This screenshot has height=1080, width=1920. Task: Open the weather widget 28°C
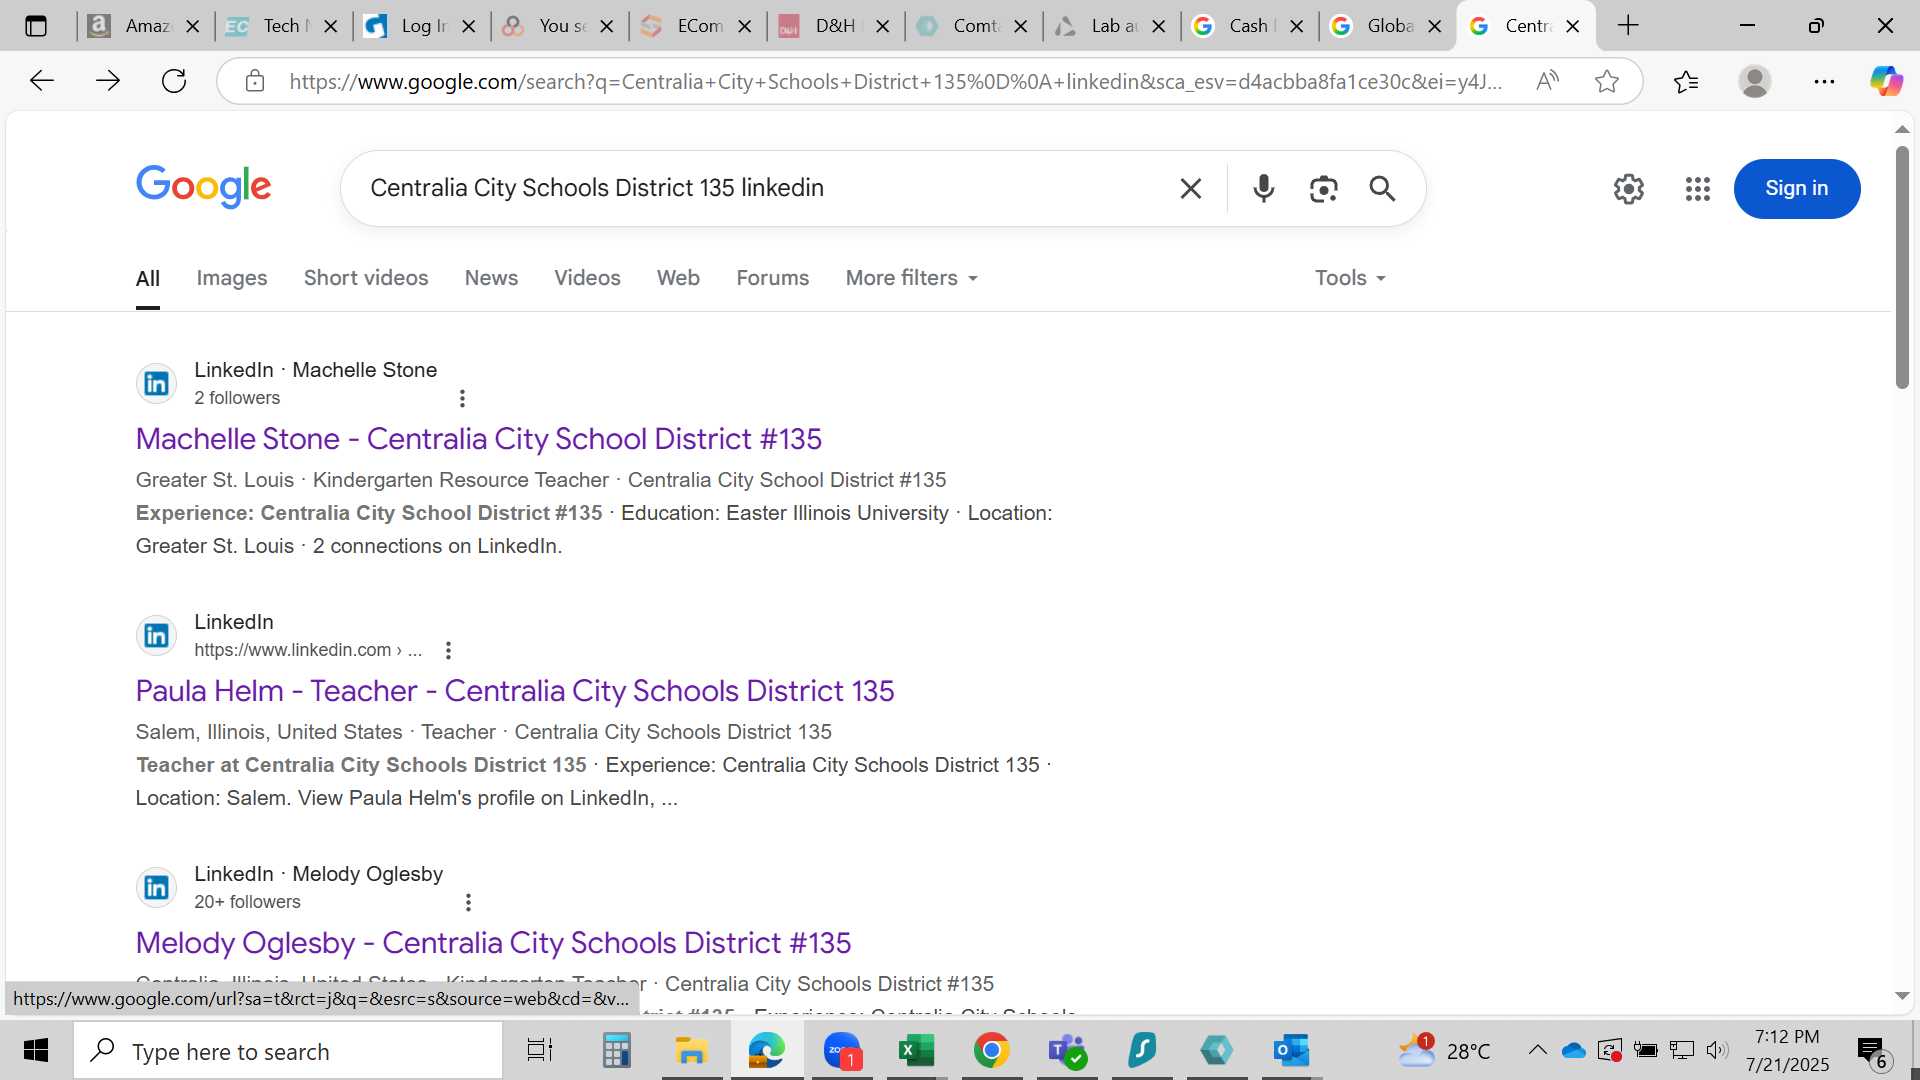[1444, 1051]
